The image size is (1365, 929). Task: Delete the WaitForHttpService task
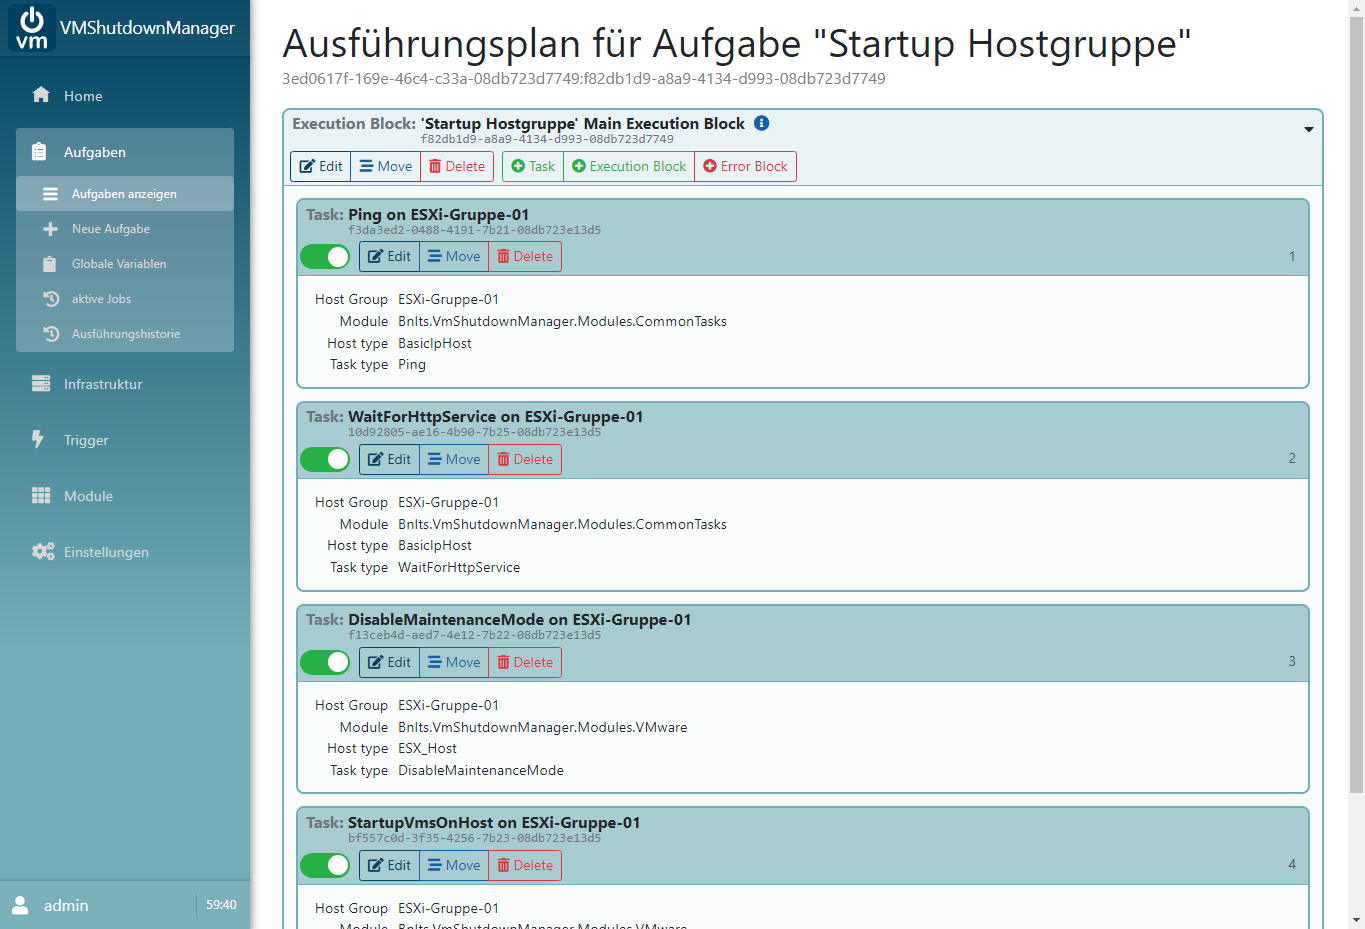[525, 460]
